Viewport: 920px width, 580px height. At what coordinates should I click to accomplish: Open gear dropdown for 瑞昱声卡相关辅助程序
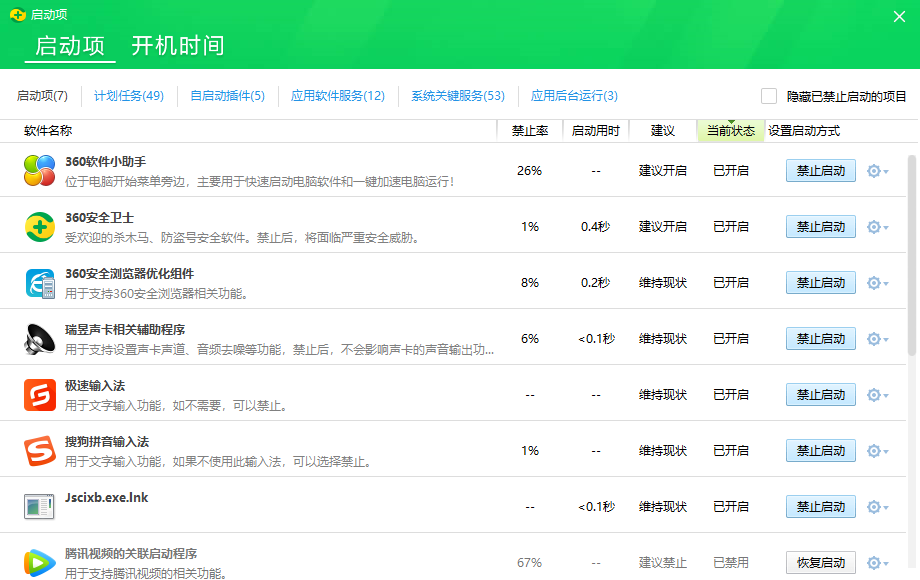877,339
